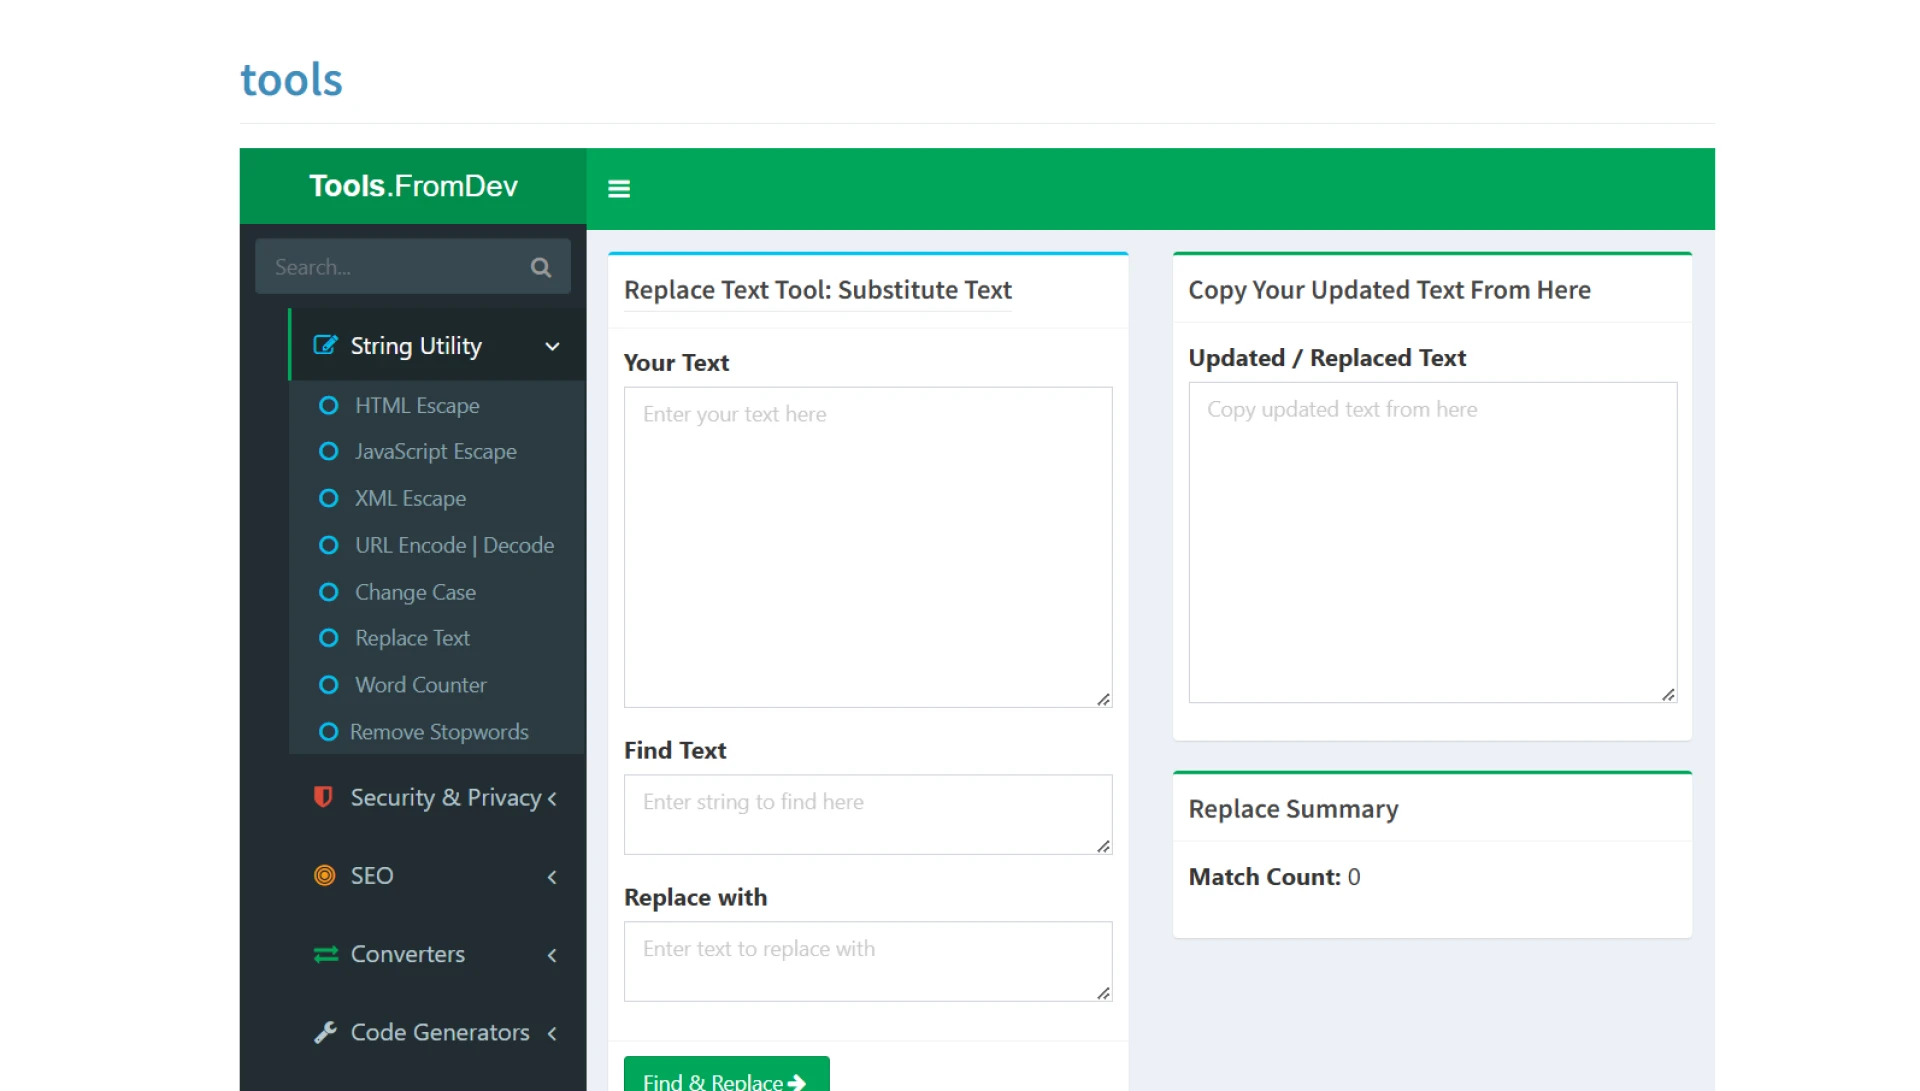Select the Remove Stopwords radio circle
The height and width of the screenshot is (1091, 1920).
coord(329,731)
